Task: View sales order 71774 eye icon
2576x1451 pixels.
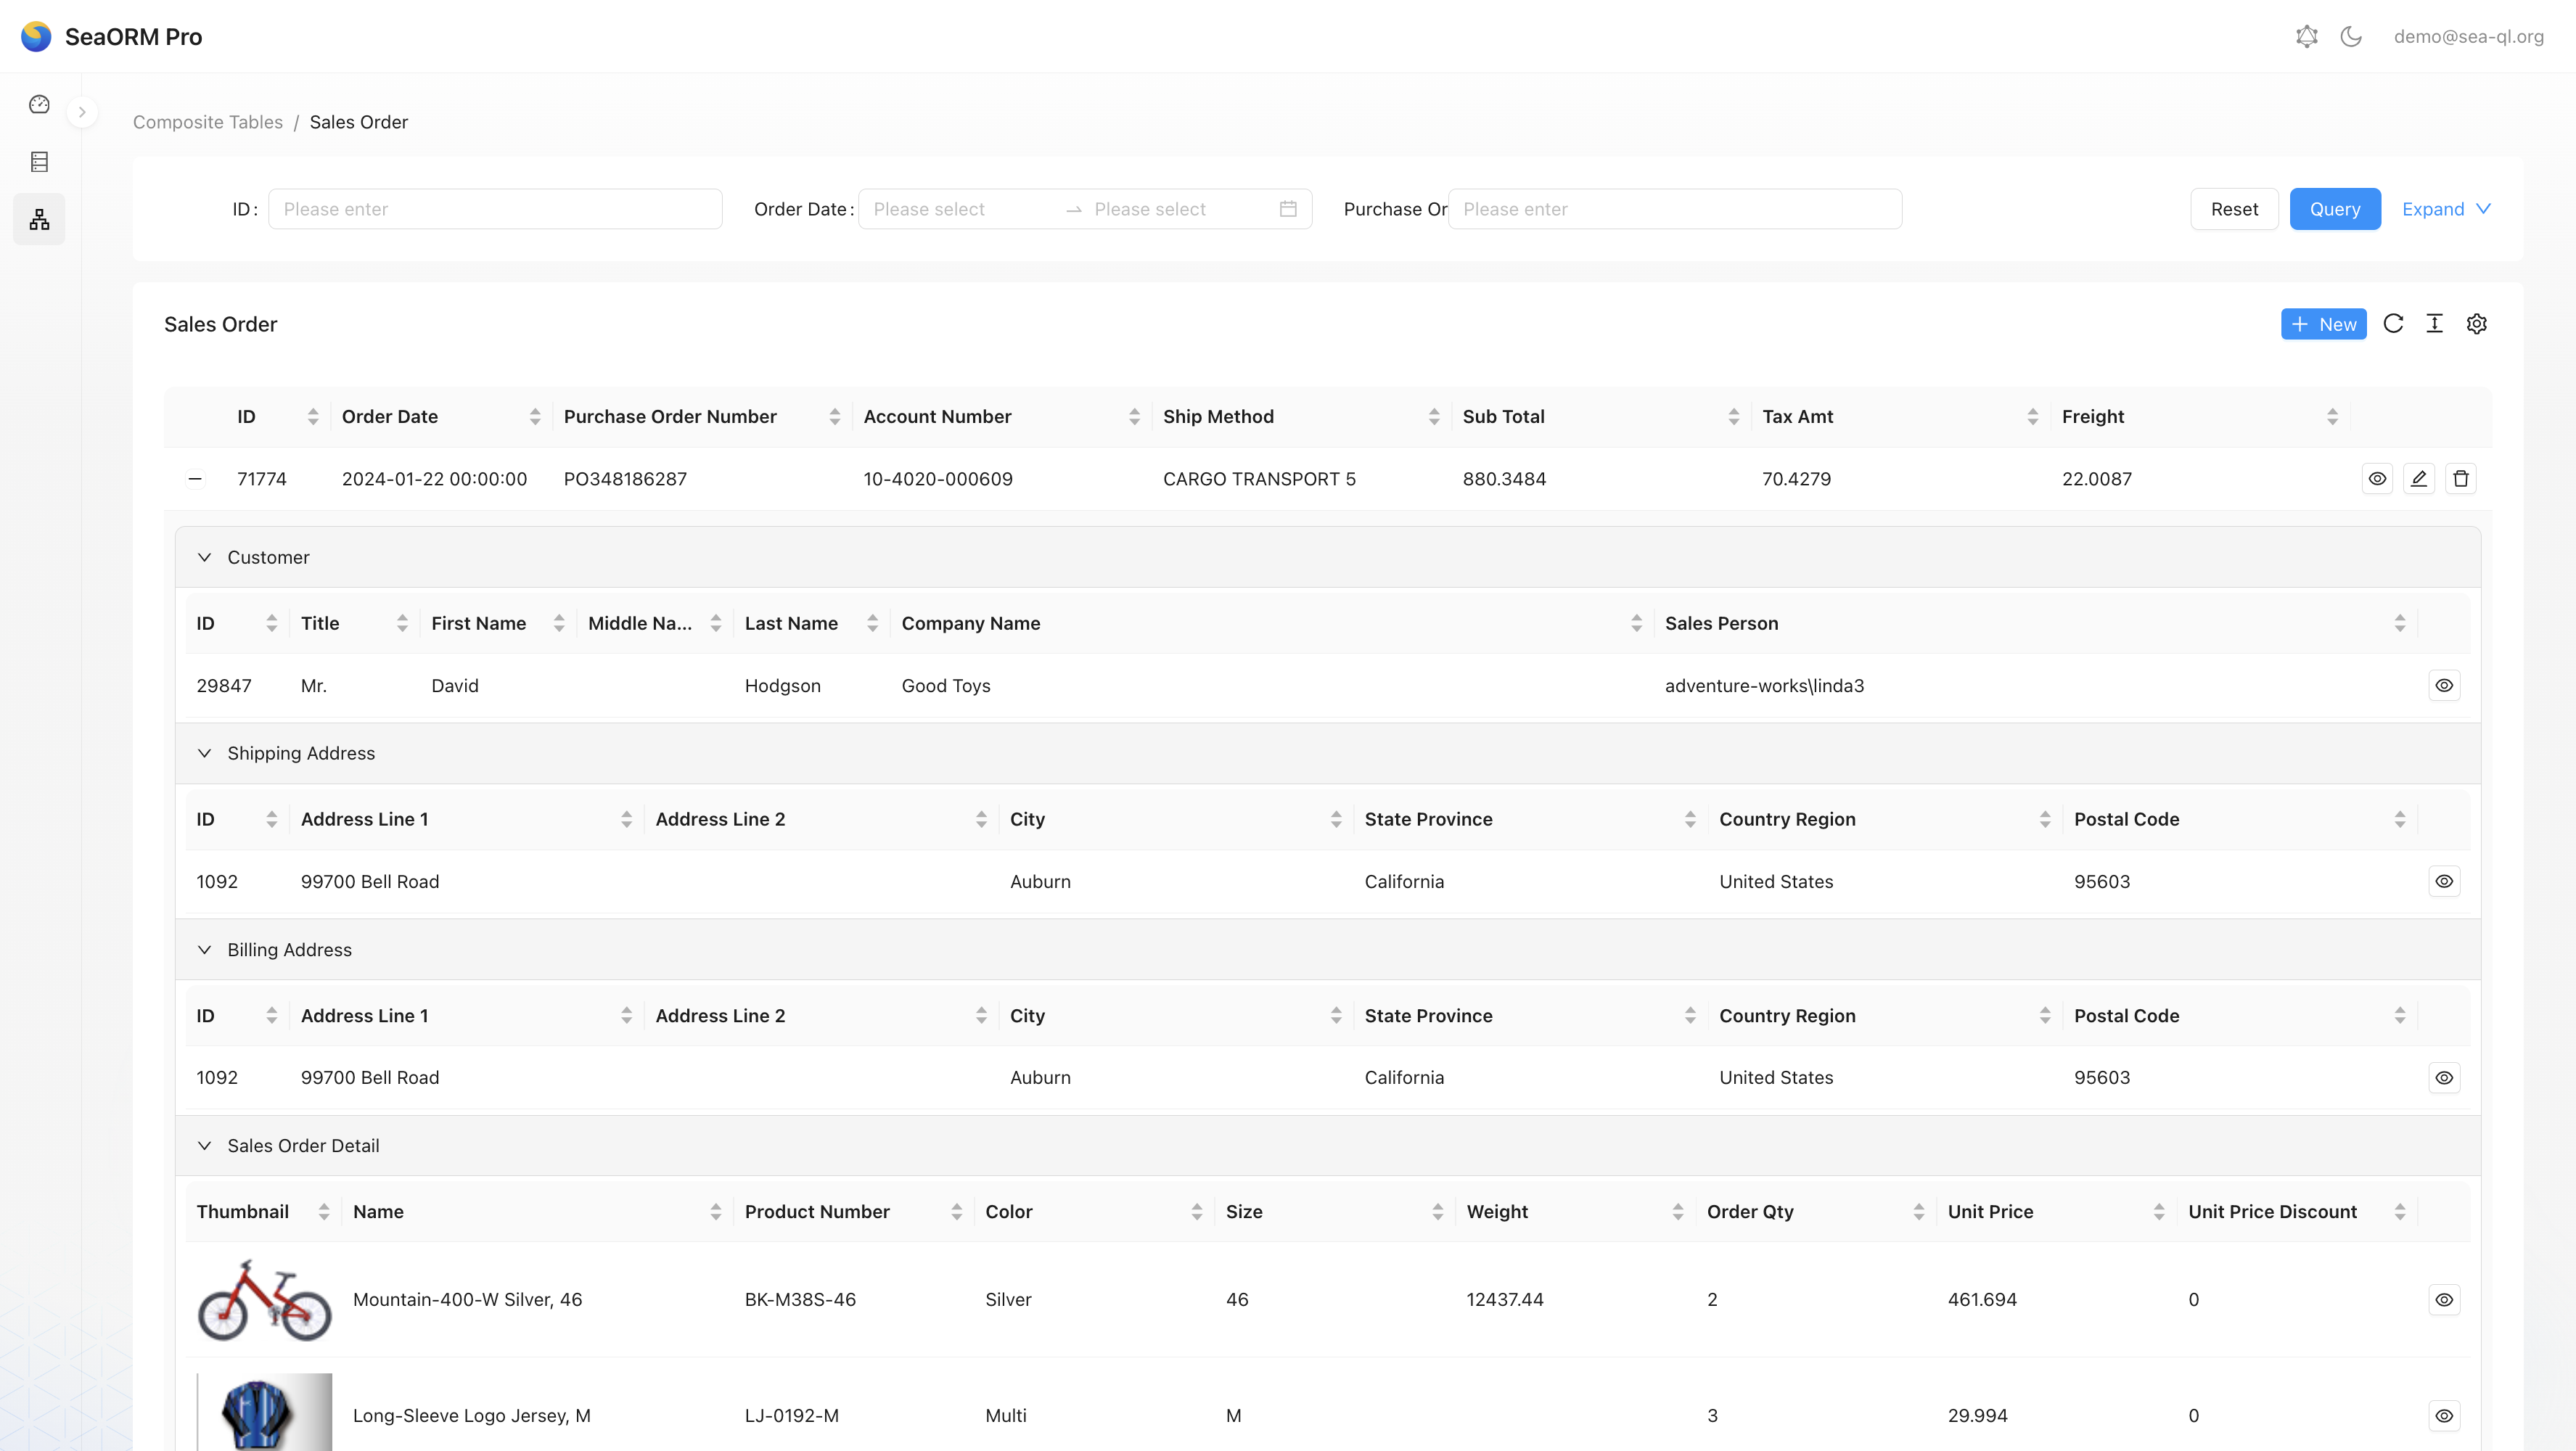Action: [2377, 479]
